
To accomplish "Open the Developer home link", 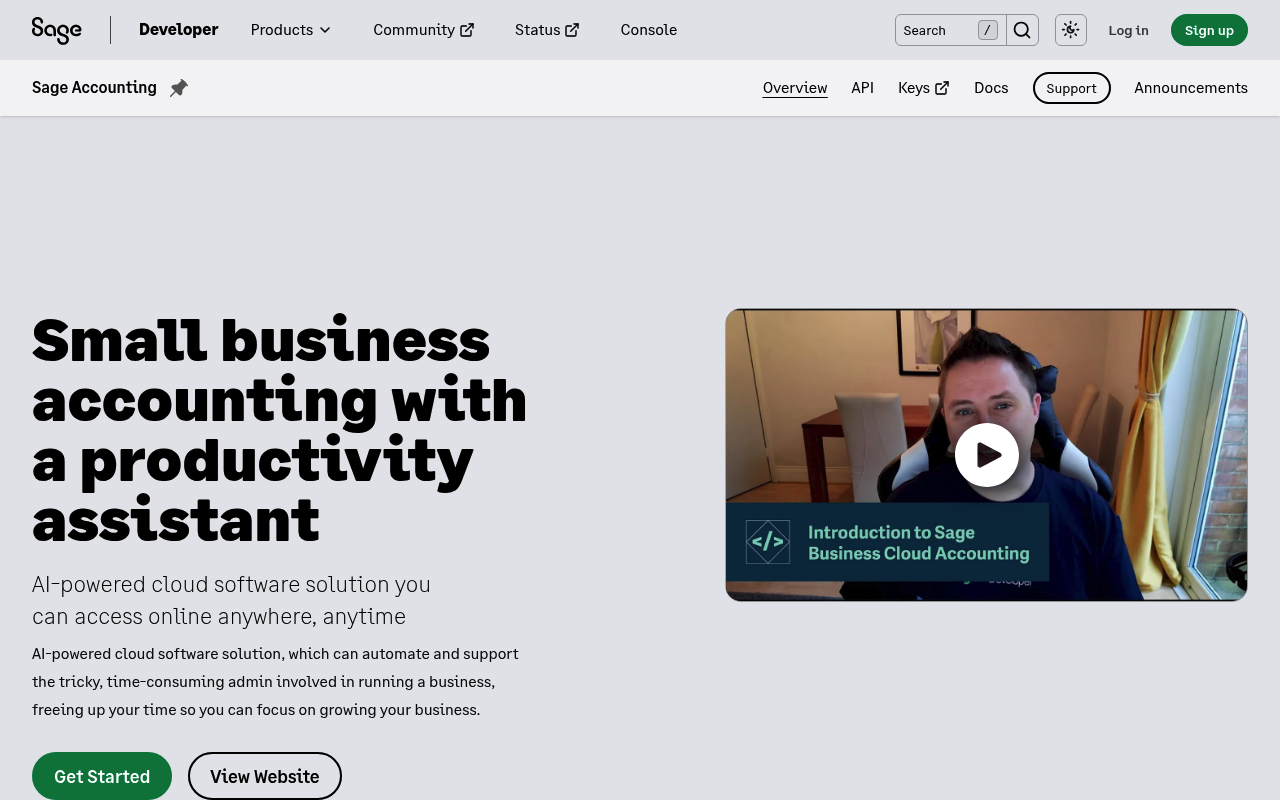I will click(x=178, y=30).
